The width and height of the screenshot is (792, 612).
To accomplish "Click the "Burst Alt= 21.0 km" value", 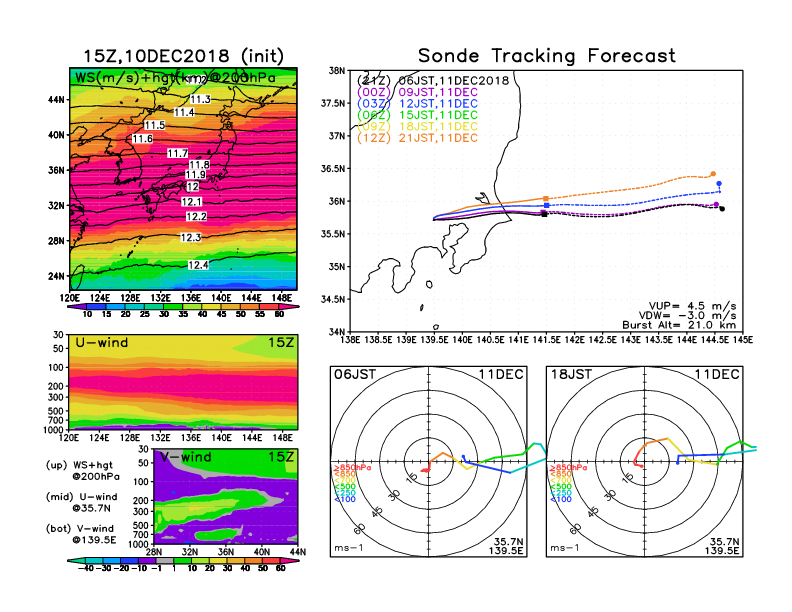I will [679, 325].
